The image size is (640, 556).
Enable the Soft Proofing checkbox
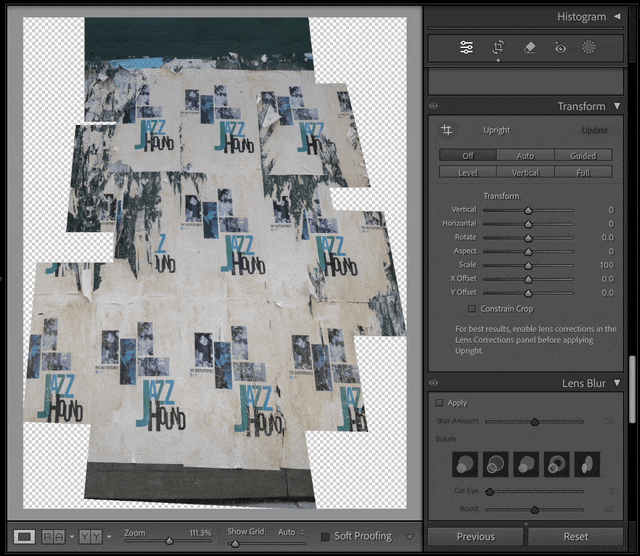[x=325, y=536]
